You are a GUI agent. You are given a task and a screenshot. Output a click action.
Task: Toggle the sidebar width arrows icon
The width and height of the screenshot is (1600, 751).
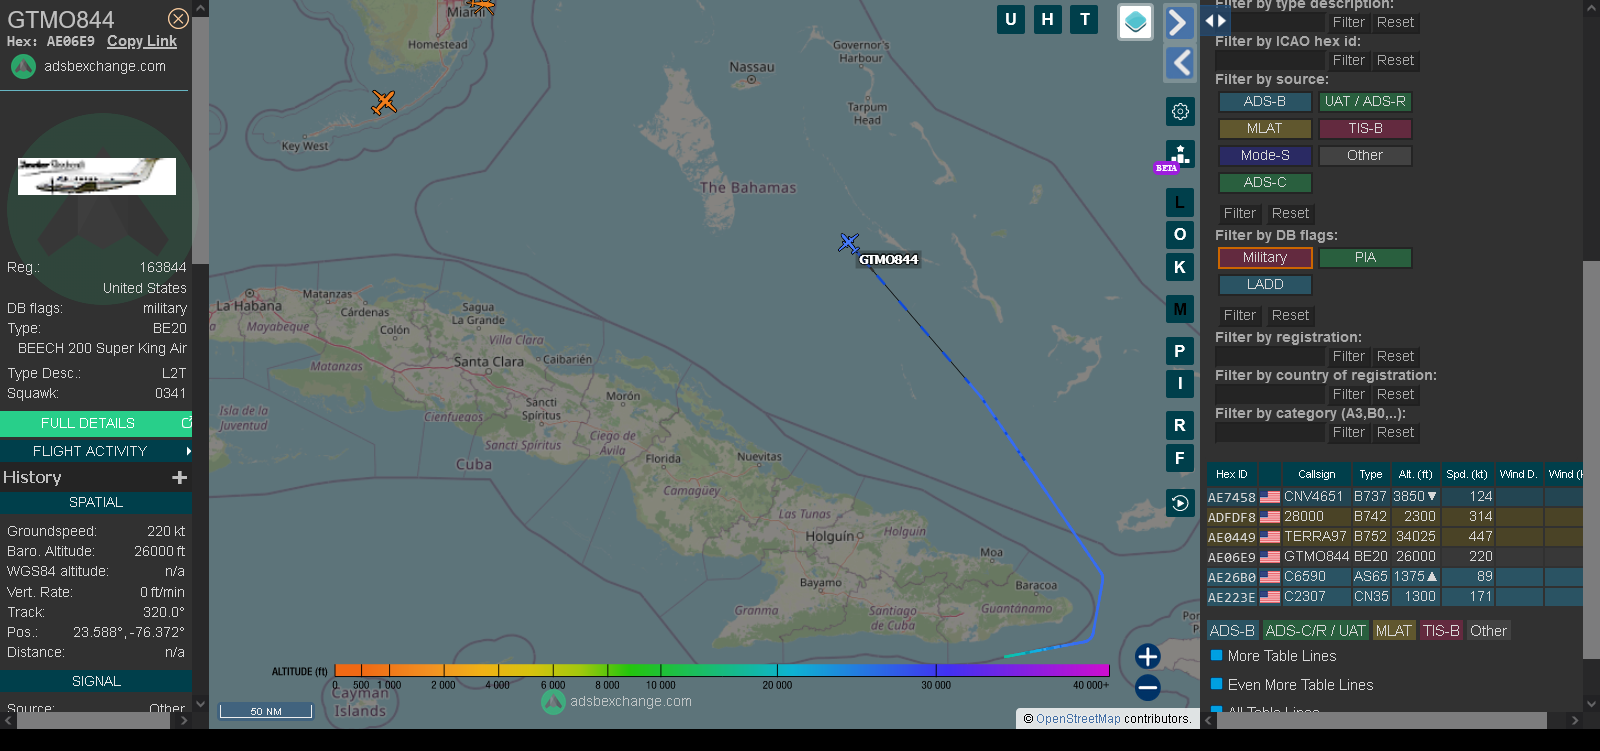[1215, 20]
